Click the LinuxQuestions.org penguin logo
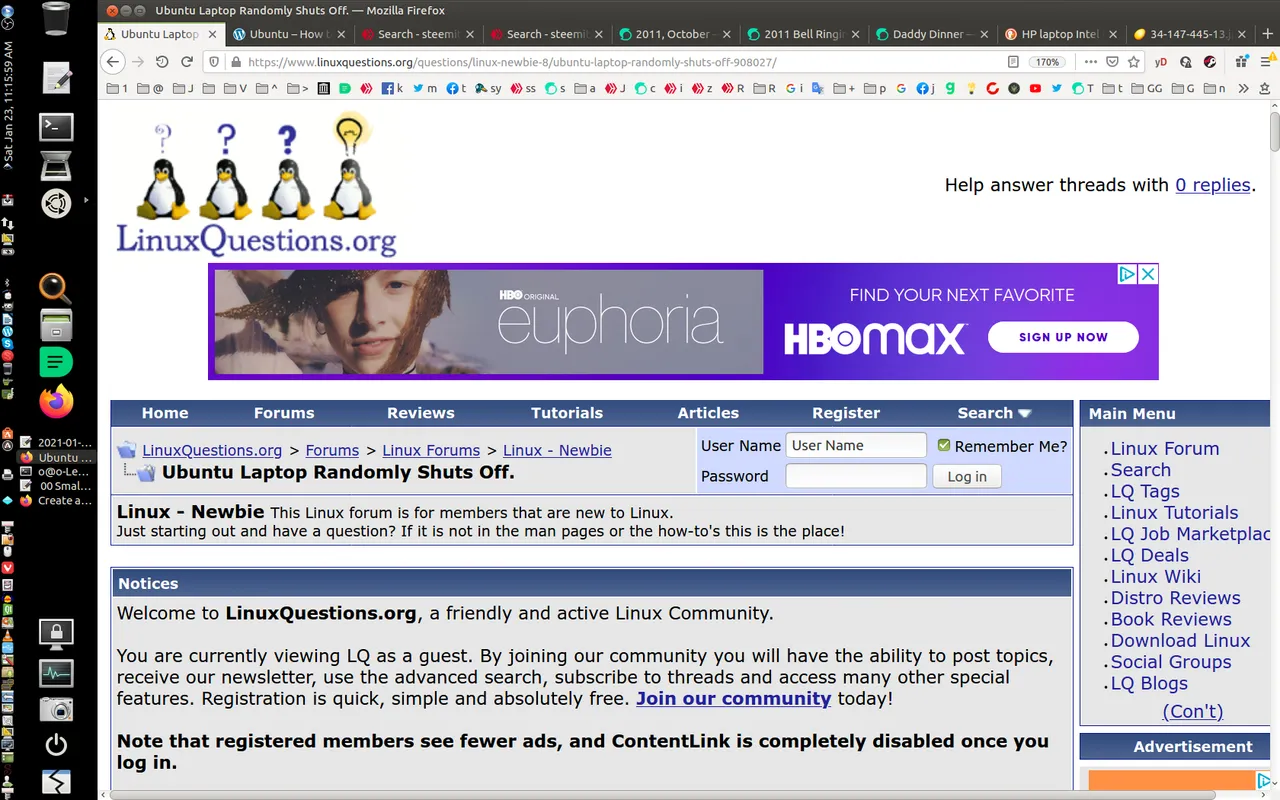Screen dimensions: 1280x800 257,185
